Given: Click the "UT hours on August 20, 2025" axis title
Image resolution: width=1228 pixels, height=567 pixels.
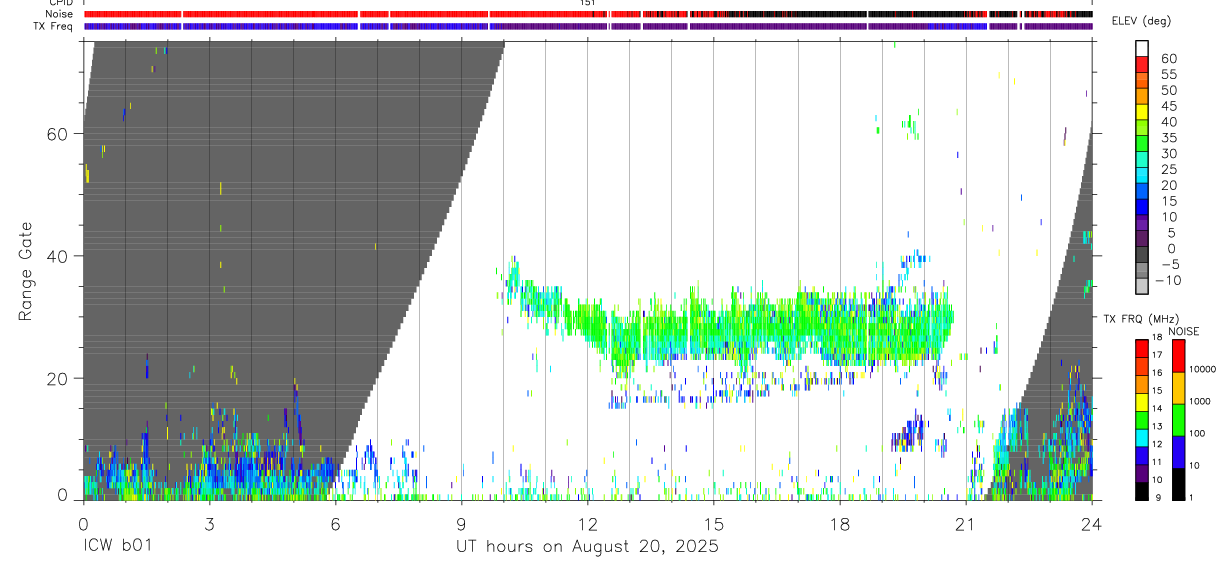Looking at the screenshot, I should [587, 547].
